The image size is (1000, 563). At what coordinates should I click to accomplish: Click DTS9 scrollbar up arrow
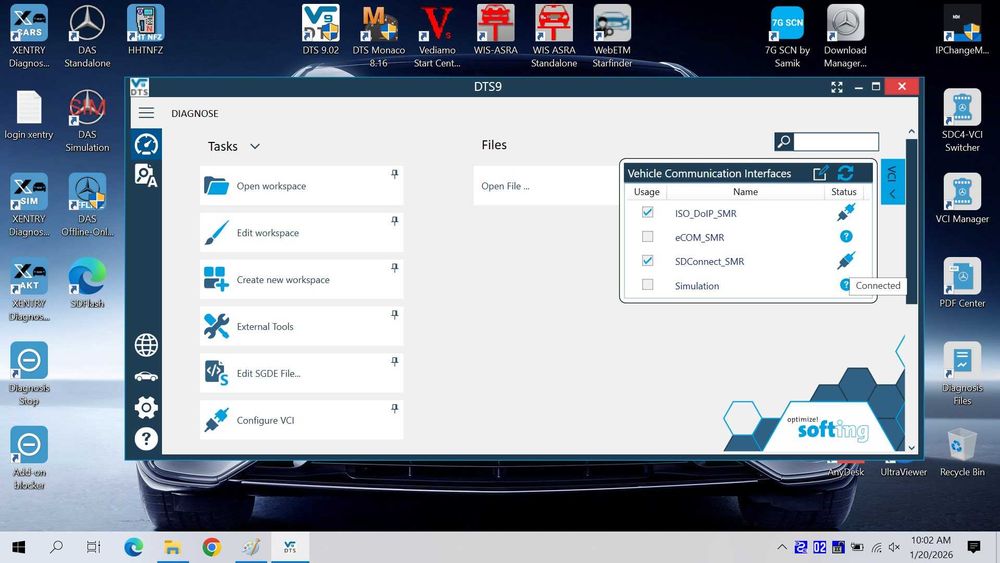point(911,131)
